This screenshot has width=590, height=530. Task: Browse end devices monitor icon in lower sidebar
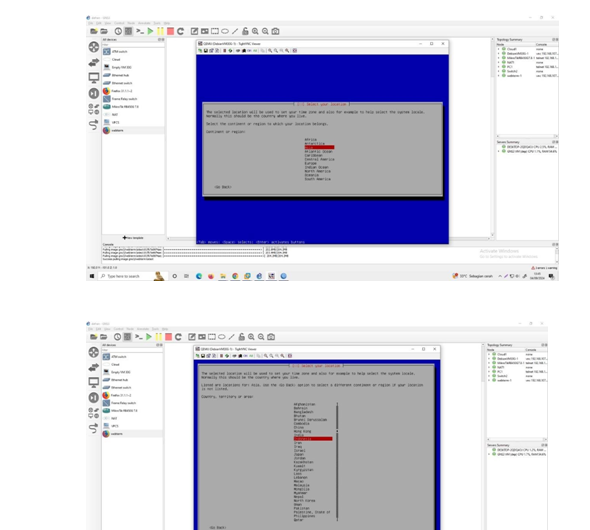tap(94, 382)
